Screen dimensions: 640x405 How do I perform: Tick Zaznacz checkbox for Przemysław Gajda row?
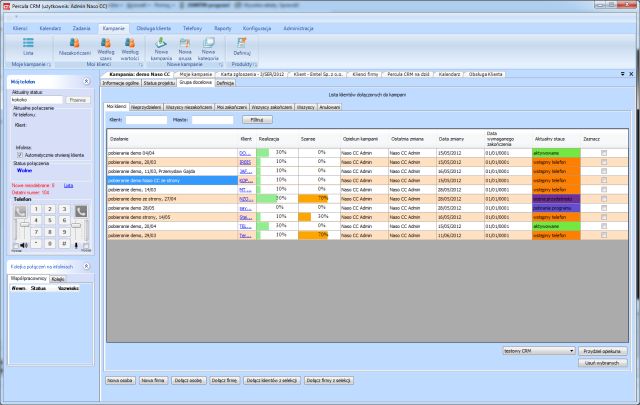click(x=604, y=171)
